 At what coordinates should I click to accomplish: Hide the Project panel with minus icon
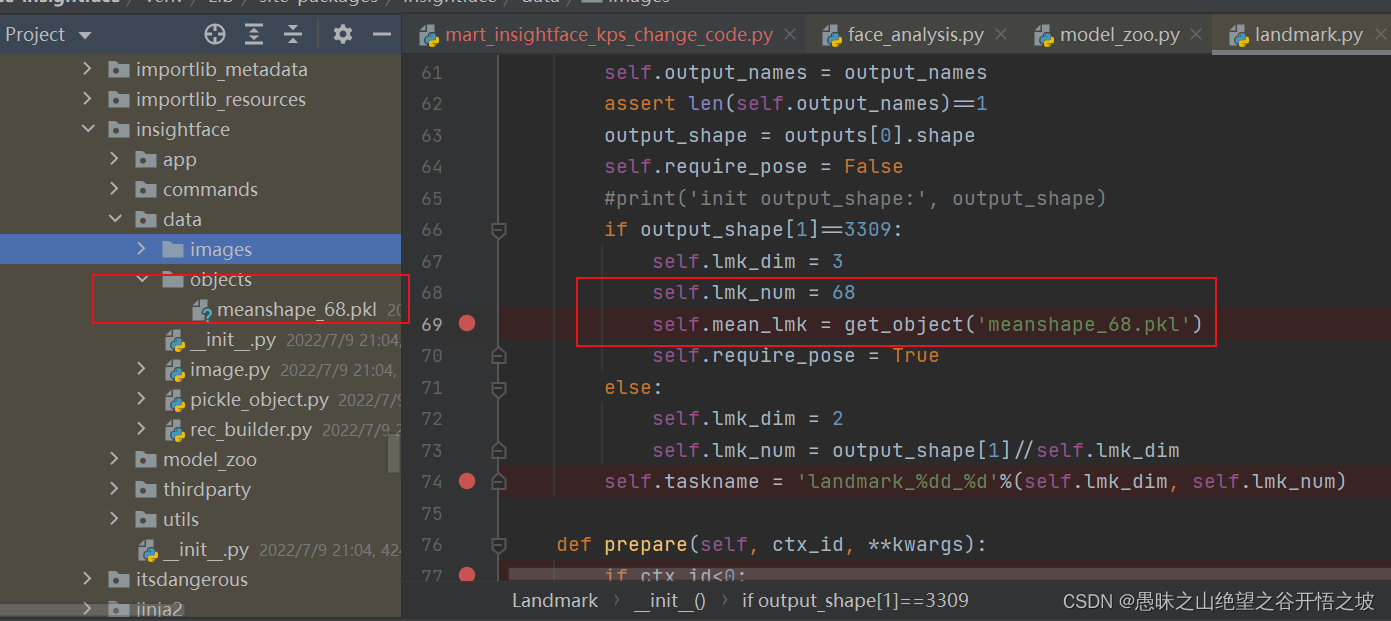381,35
